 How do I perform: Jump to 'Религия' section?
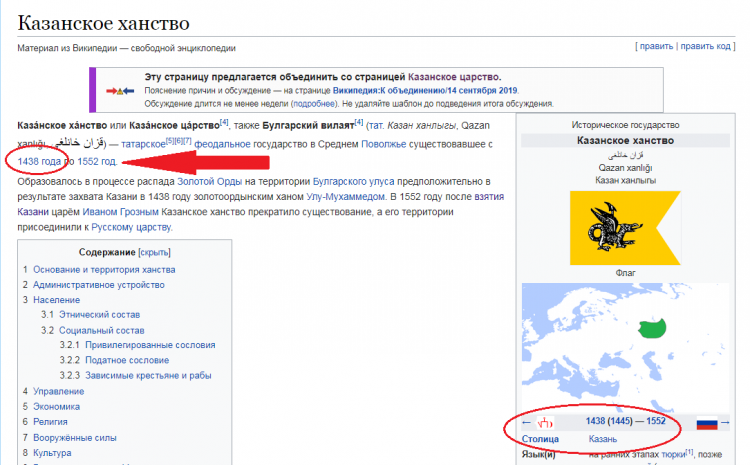(50, 422)
